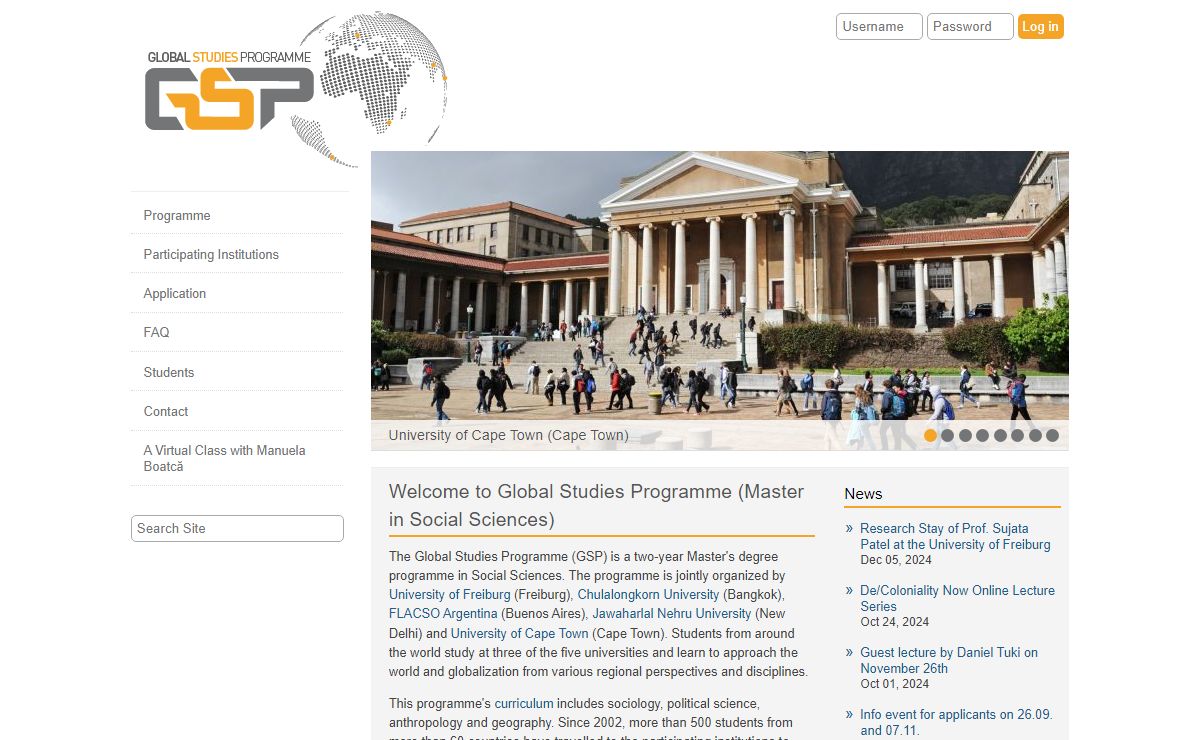Open the University of Freiburg link
1200x740 pixels.
449,594
